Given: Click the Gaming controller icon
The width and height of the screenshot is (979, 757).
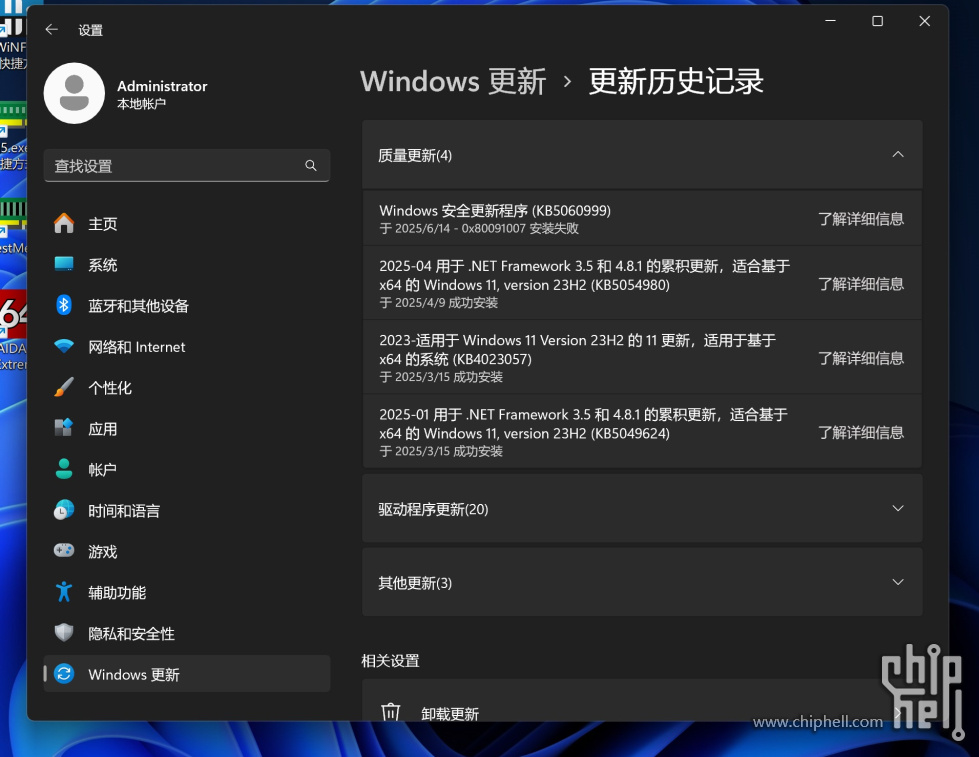Looking at the screenshot, I should 64,551.
